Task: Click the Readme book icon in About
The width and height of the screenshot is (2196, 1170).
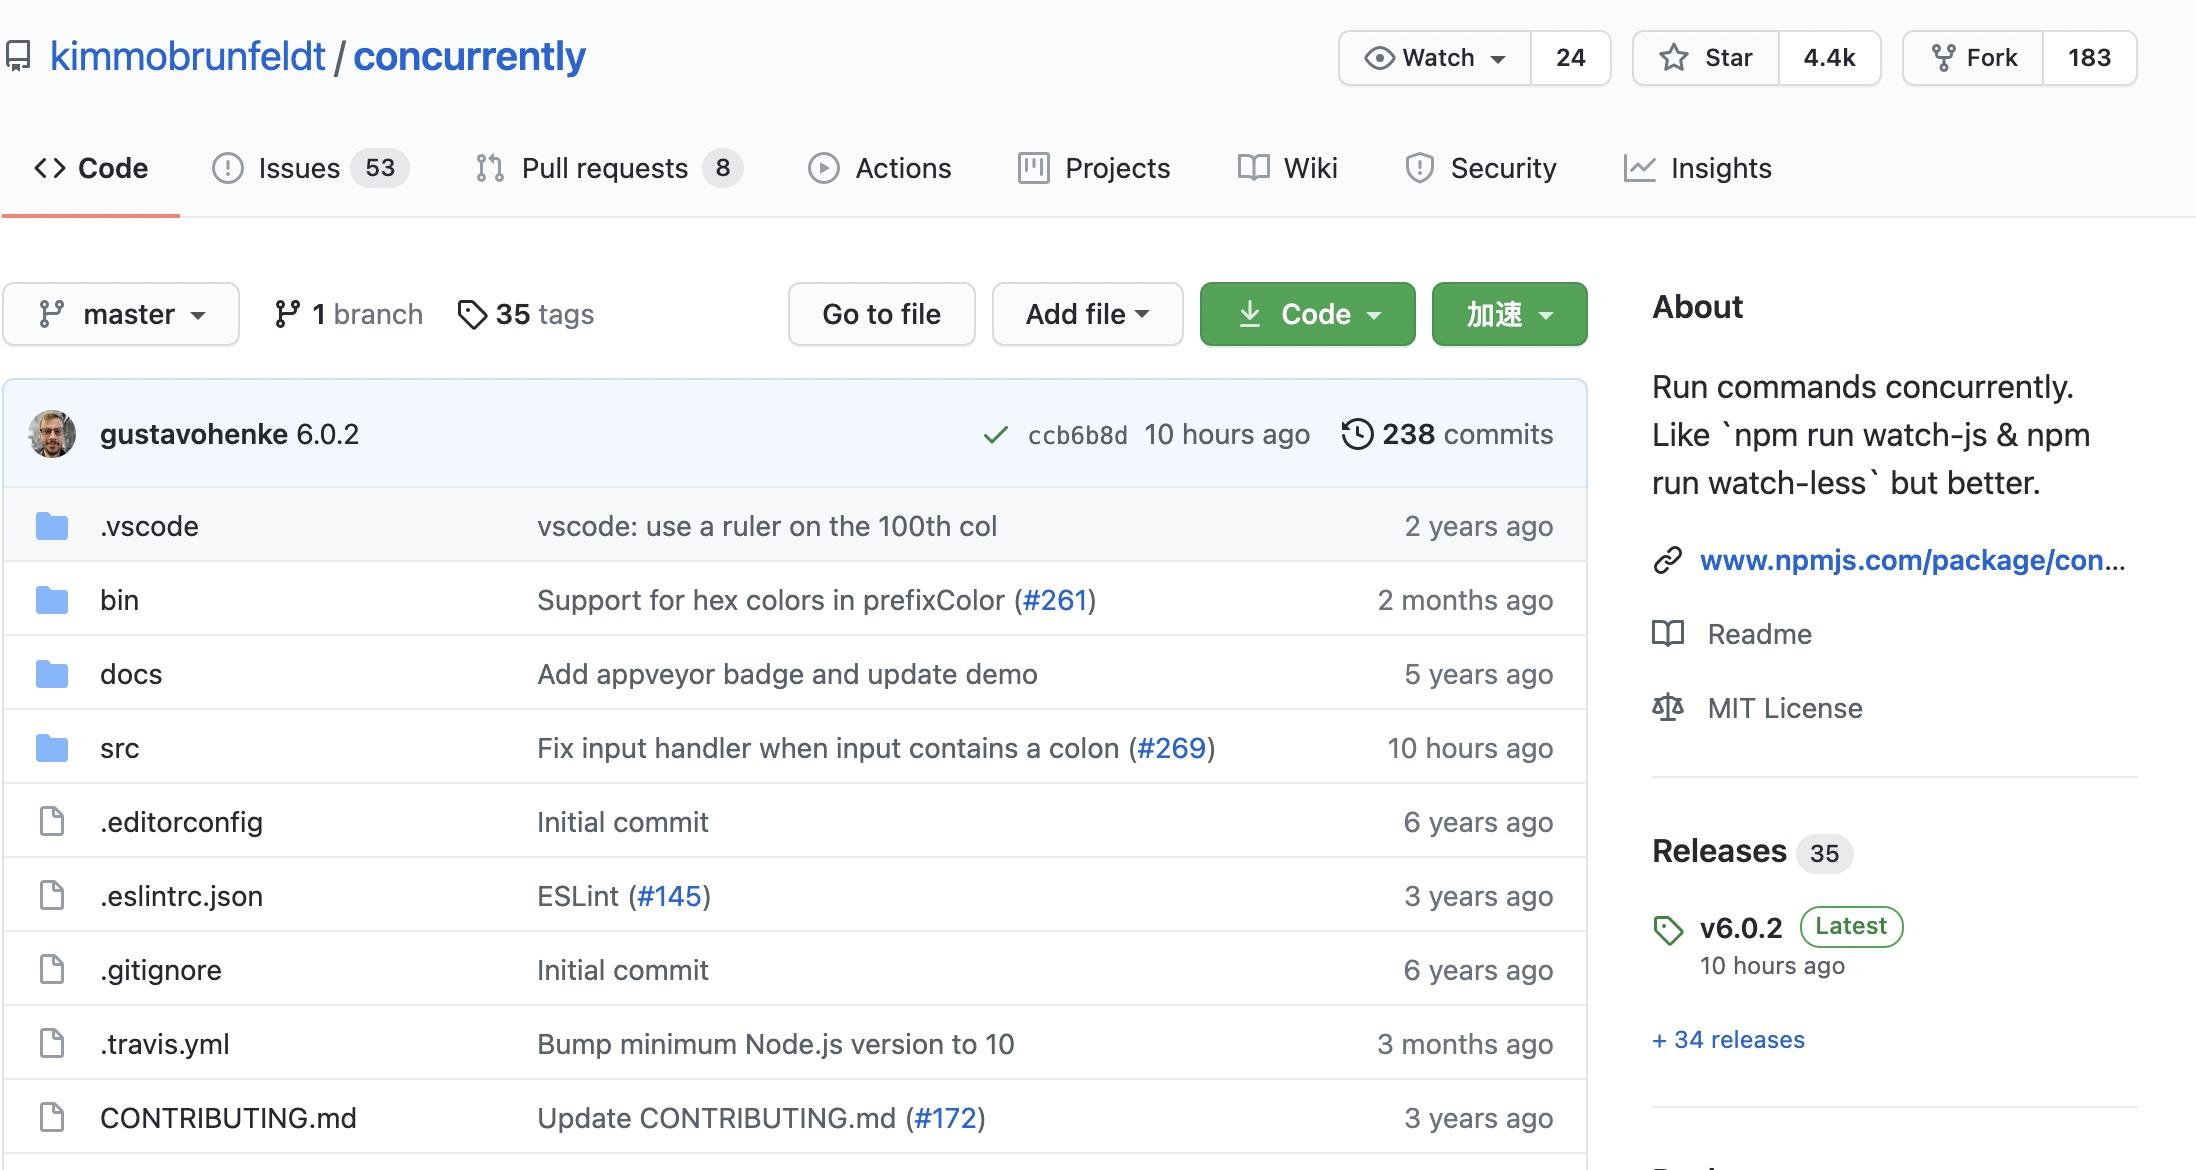Action: [1668, 633]
